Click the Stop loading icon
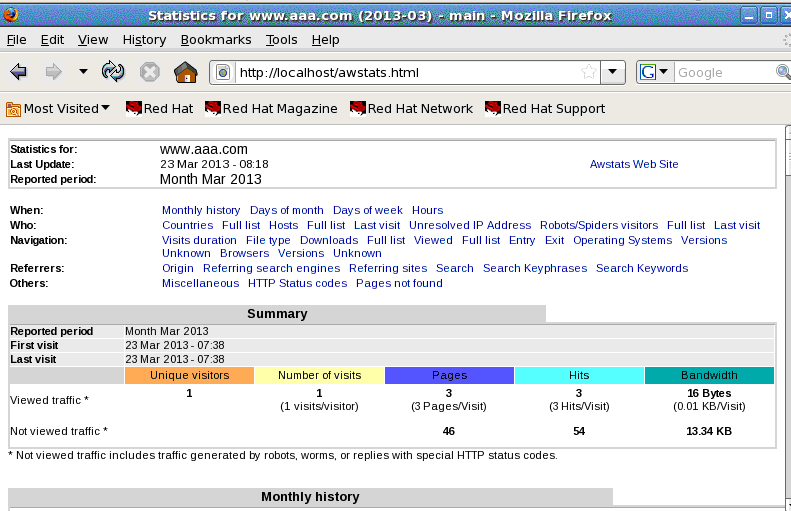 [149, 72]
